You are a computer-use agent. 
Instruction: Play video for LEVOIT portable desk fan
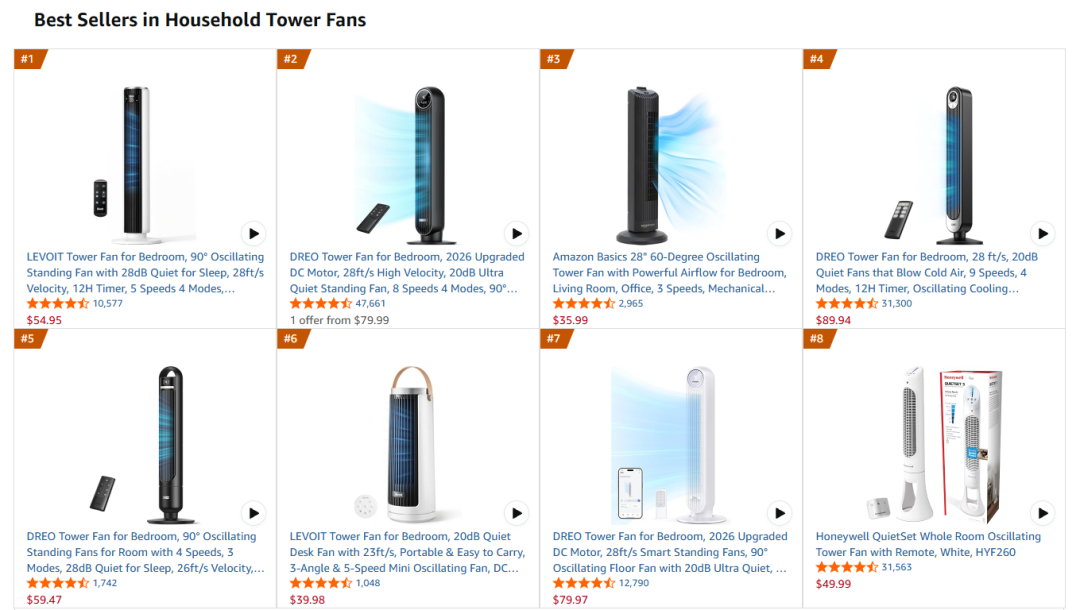pyautogui.click(x=517, y=513)
